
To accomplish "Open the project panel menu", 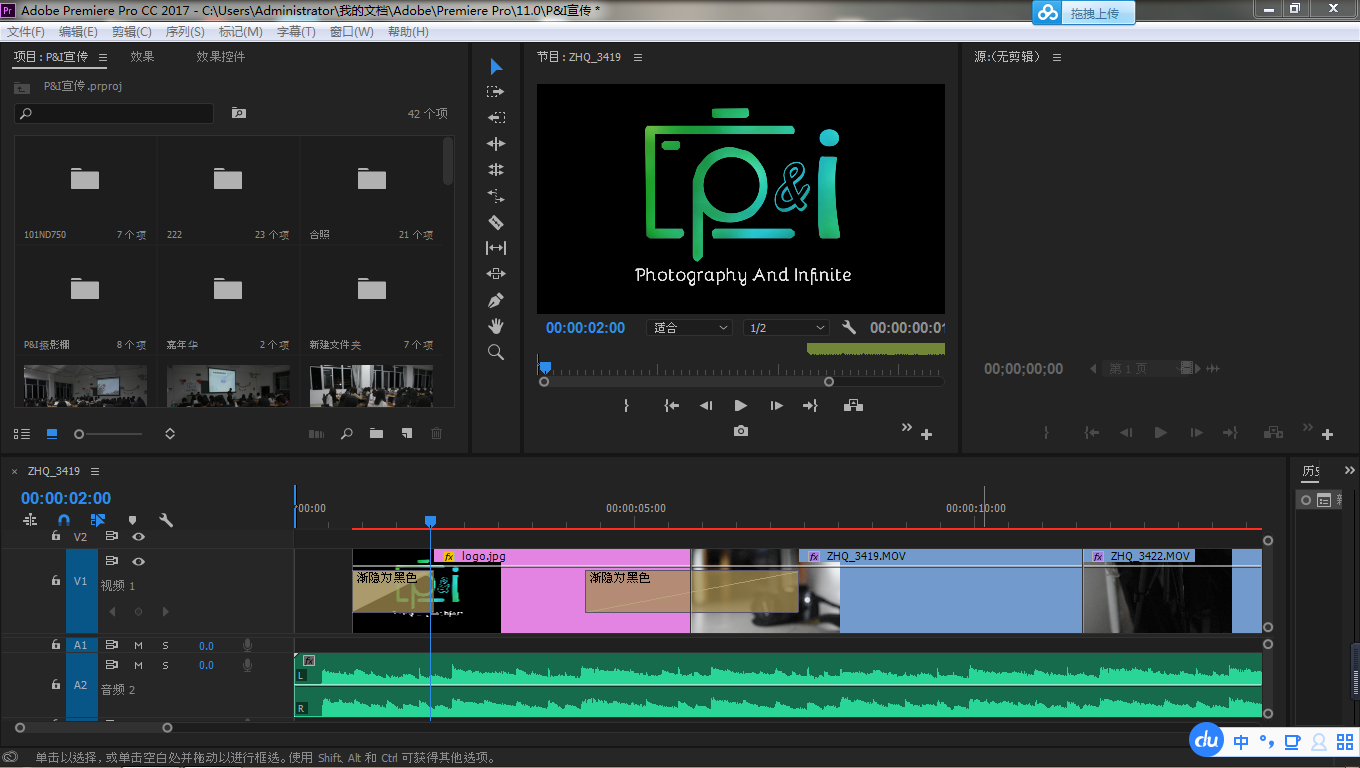I will [x=103, y=57].
